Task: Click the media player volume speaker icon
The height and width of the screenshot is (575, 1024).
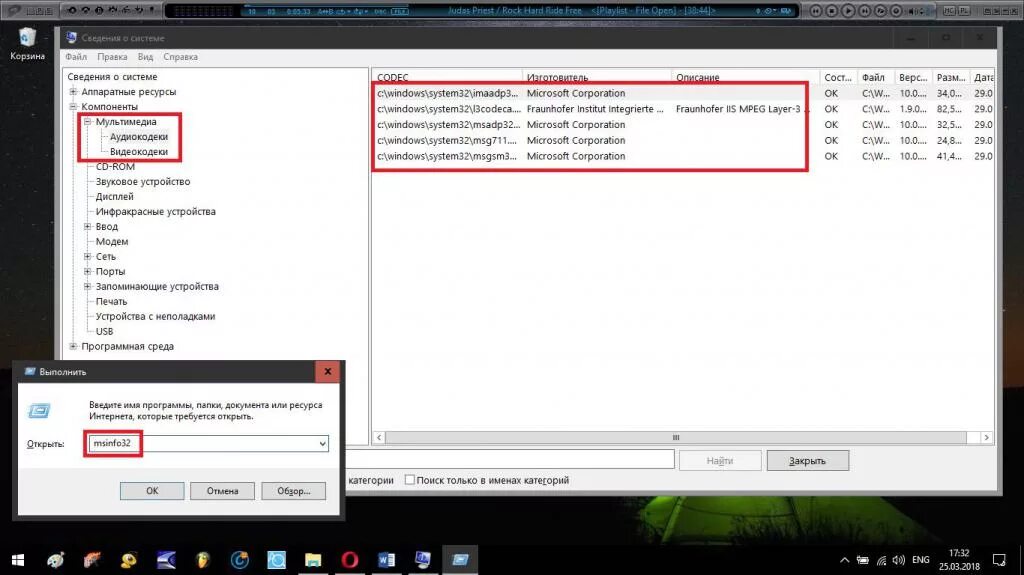Action: [912, 11]
